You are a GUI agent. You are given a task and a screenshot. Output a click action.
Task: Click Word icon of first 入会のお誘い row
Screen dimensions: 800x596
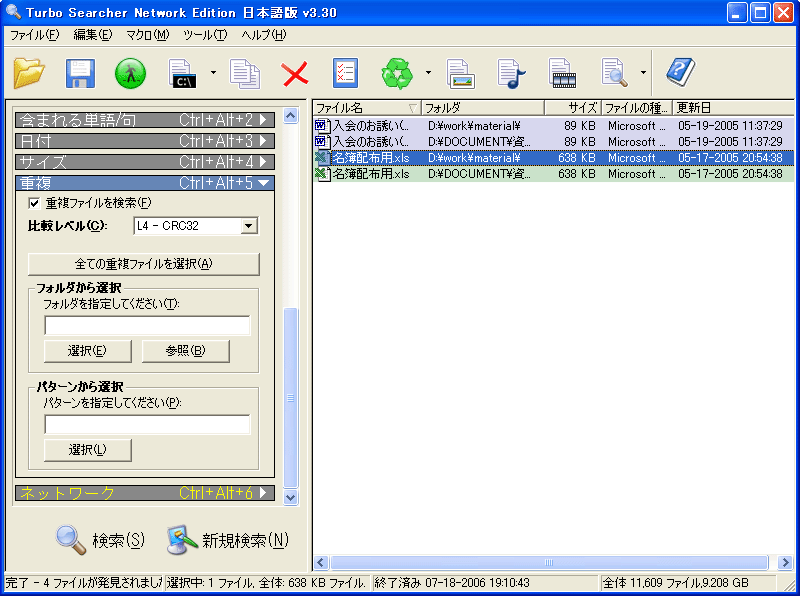coord(322,126)
